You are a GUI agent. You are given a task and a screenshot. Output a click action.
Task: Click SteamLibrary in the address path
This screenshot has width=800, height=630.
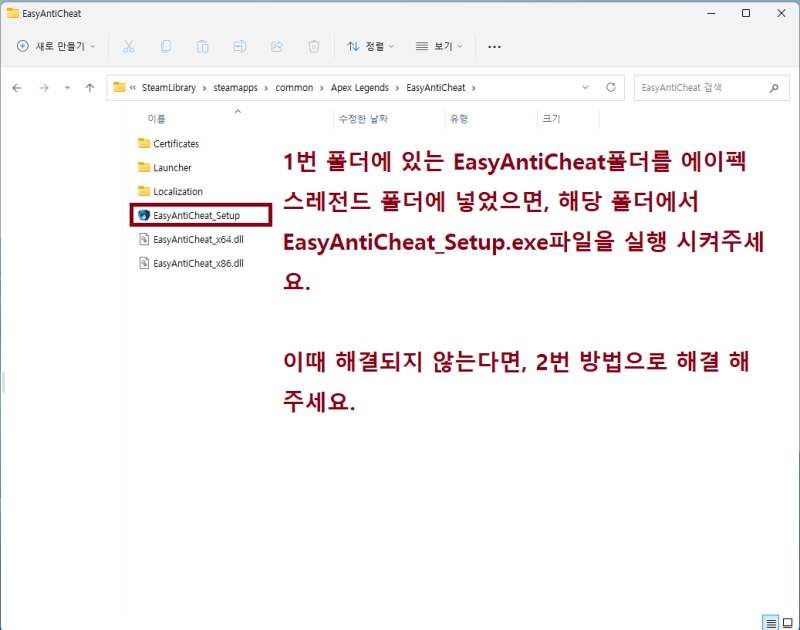tap(169, 88)
